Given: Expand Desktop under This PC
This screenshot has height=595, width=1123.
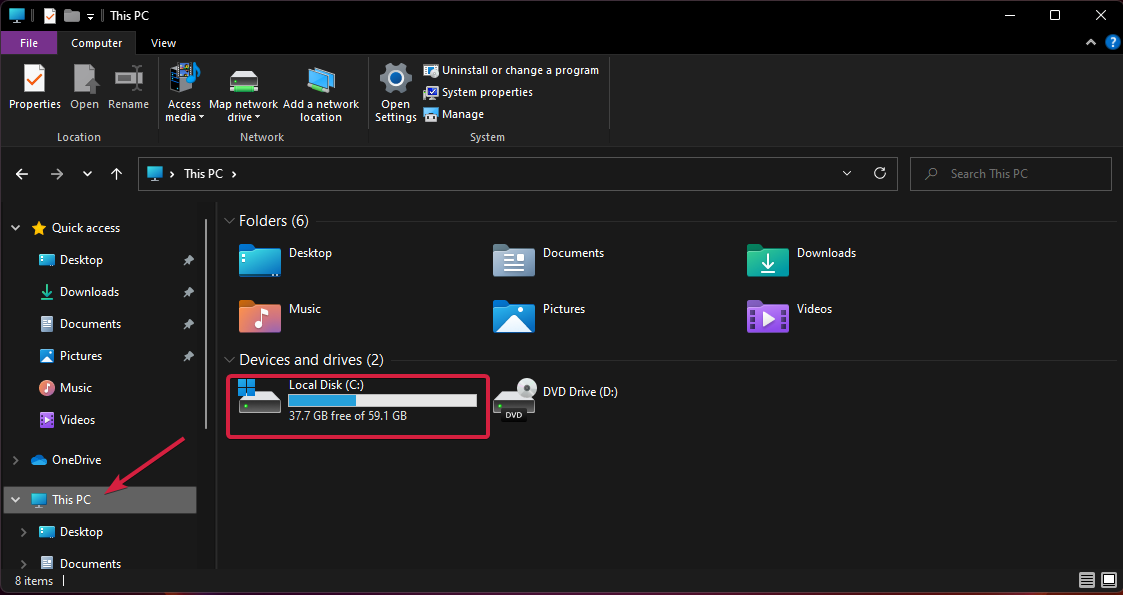Looking at the screenshot, I should [23, 532].
